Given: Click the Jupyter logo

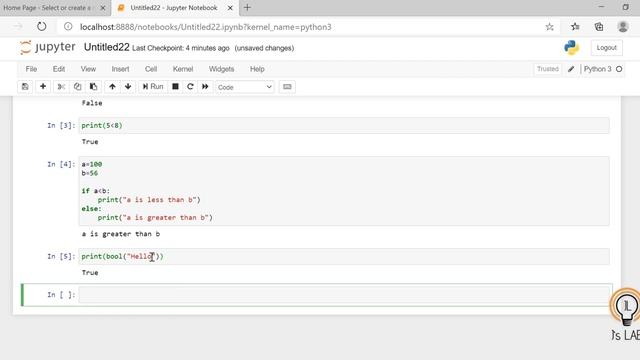Looking at the screenshot, I should [47, 47].
